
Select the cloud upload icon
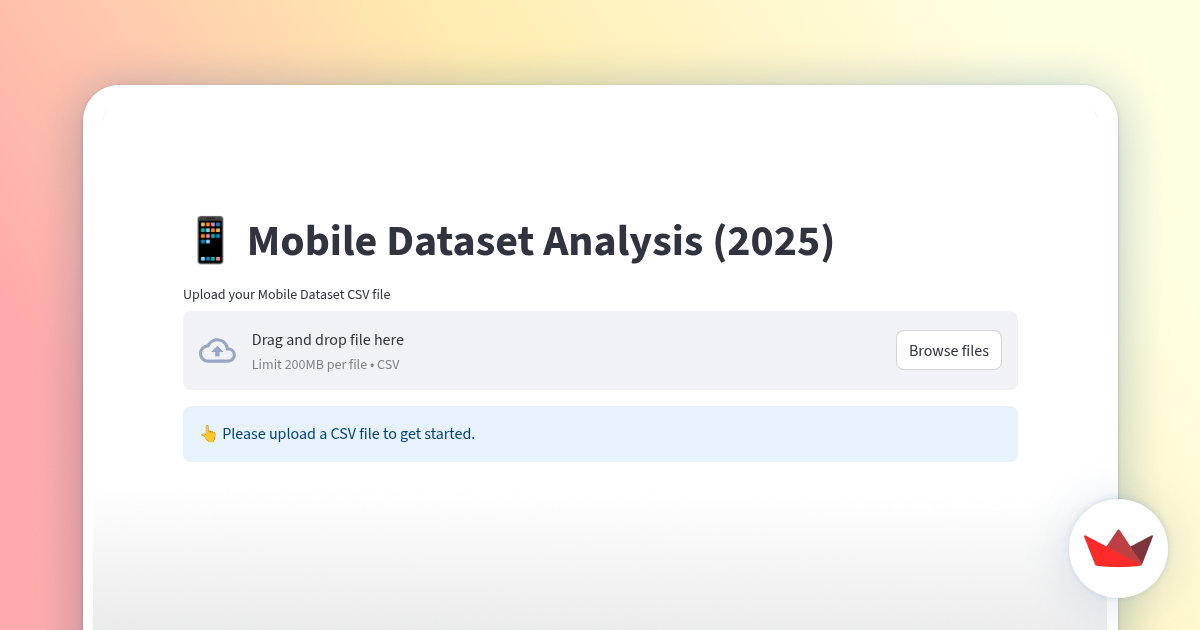(217, 350)
